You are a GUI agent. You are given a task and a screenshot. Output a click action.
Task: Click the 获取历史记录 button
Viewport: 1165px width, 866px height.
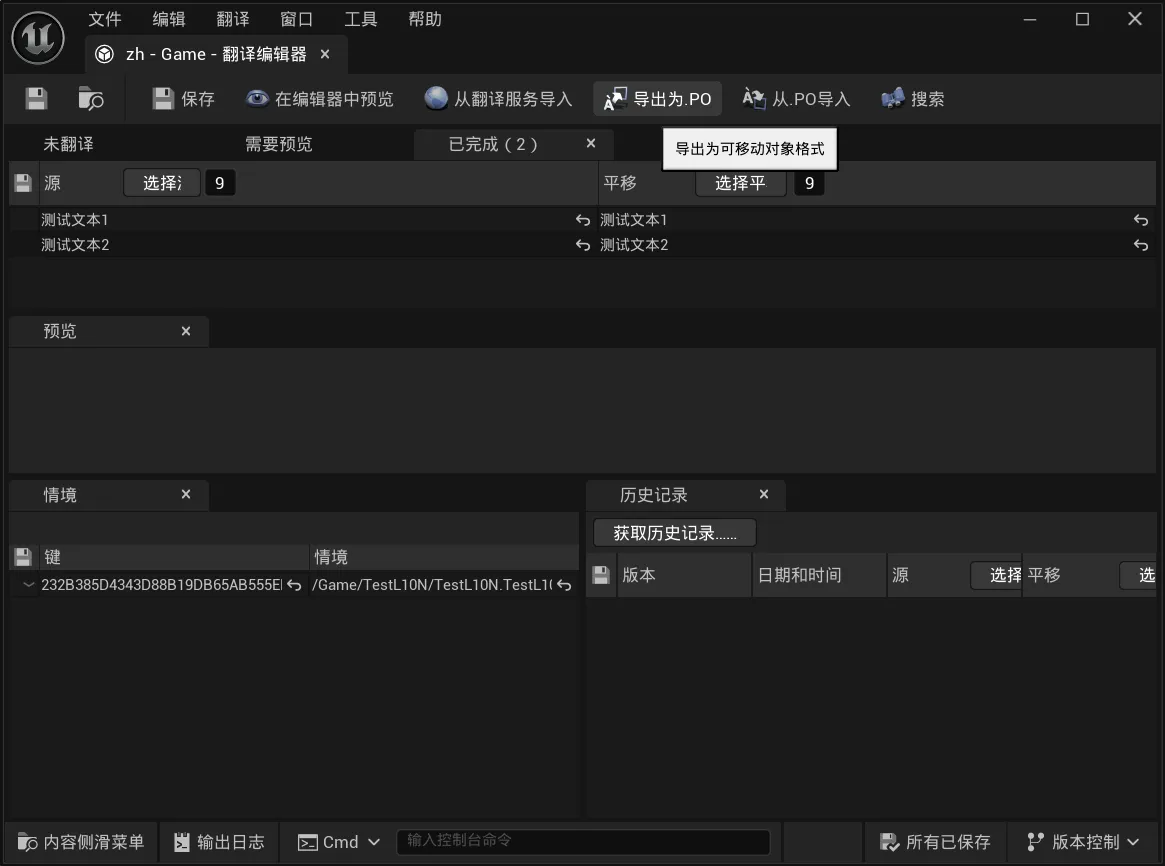pos(673,531)
